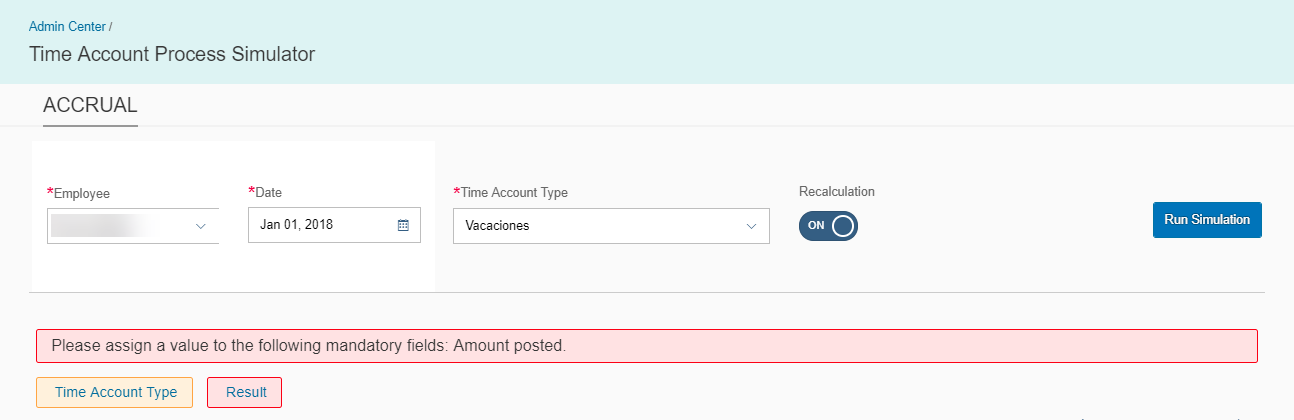
Task: Click the round knob on Recalculation toggle
Action: 843,225
